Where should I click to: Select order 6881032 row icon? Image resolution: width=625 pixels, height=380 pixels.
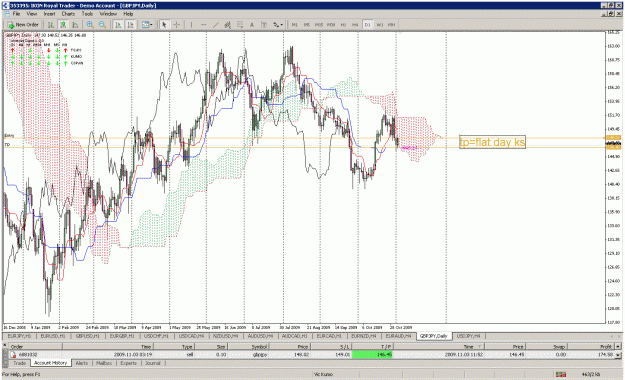(13, 354)
